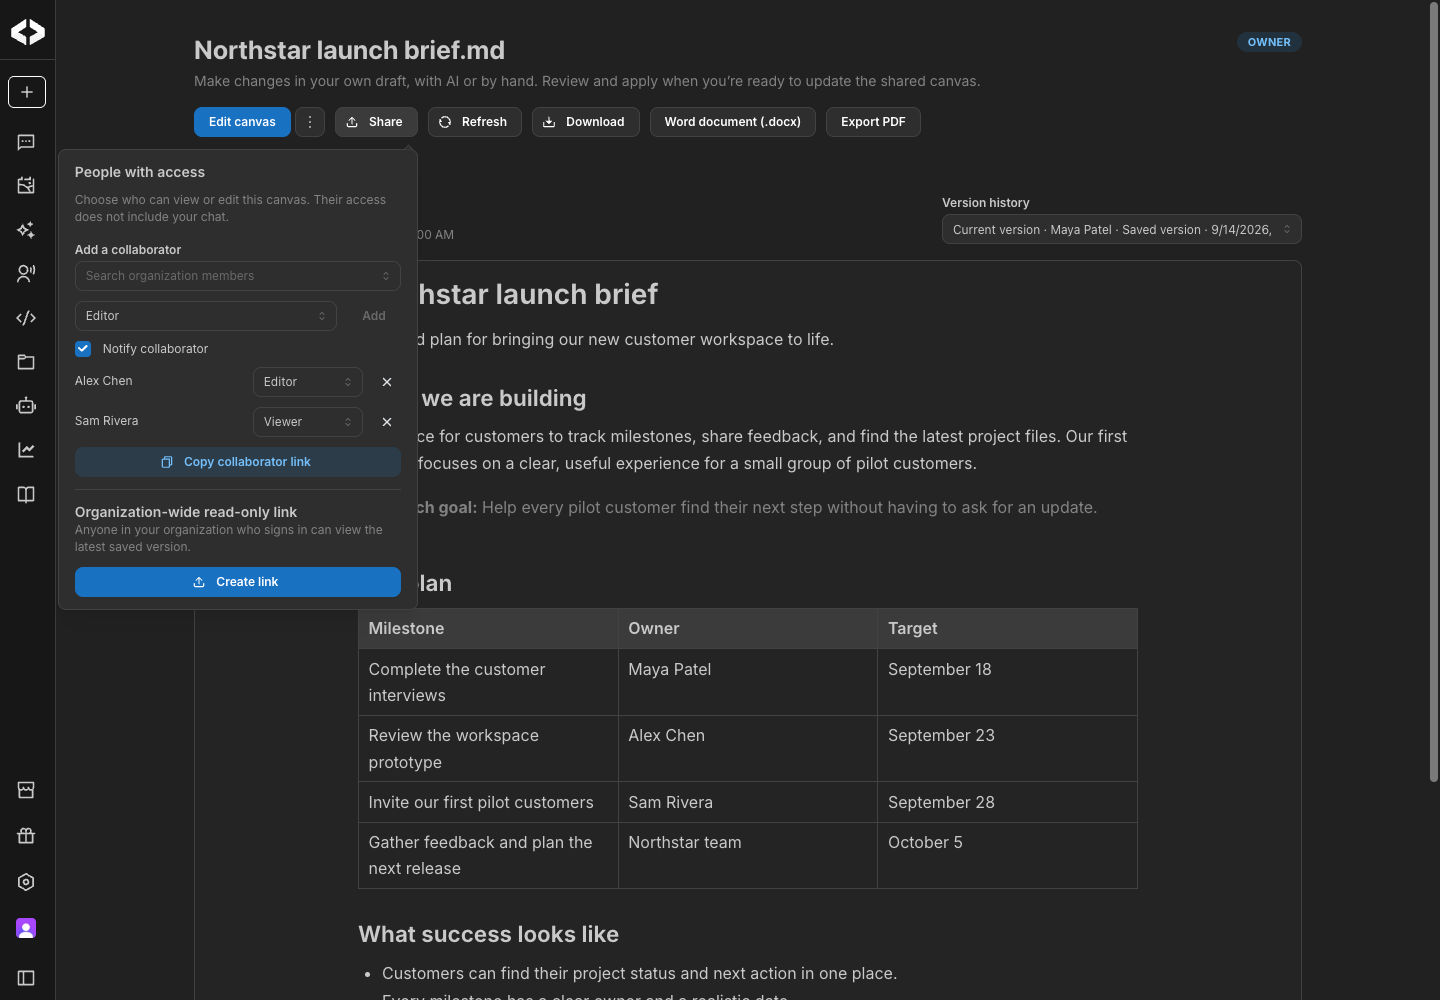Image resolution: width=1440 pixels, height=1000 pixels.
Task: Open the analytics chart icon in sidebar
Action: (x=27, y=450)
